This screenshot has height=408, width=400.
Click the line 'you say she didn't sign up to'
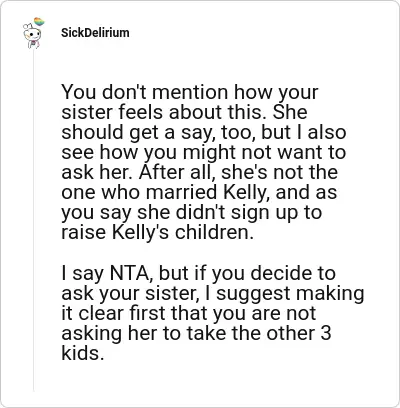[x=191, y=213]
